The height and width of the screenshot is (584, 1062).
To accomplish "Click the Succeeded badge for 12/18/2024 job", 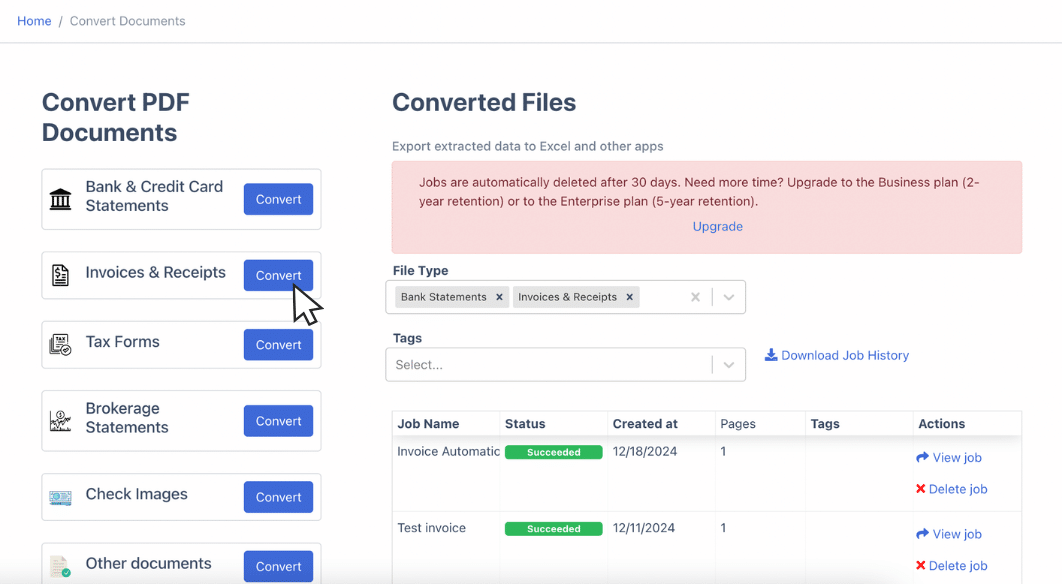I will (553, 452).
